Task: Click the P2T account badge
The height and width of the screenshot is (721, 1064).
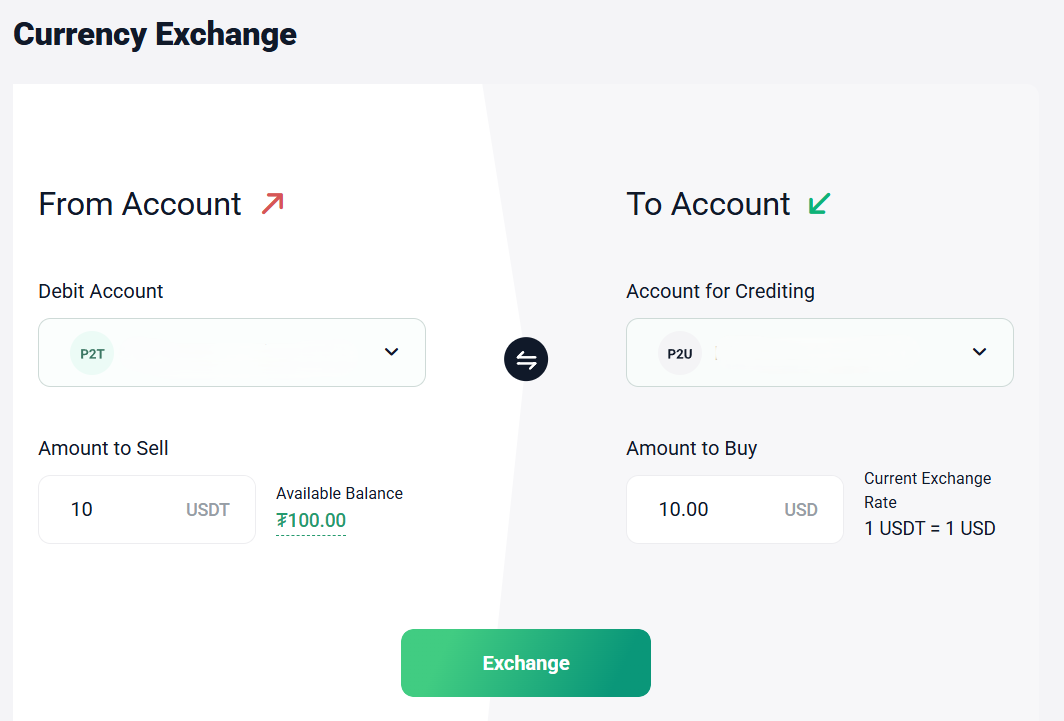Action: (92, 353)
